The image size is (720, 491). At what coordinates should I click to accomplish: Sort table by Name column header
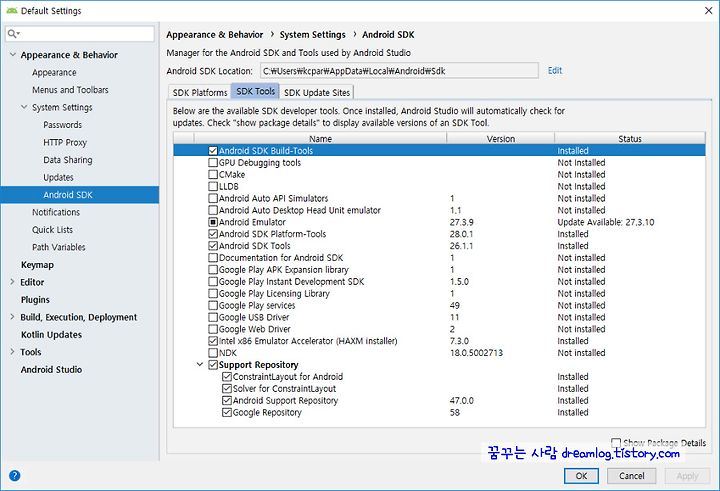pos(320,138)
